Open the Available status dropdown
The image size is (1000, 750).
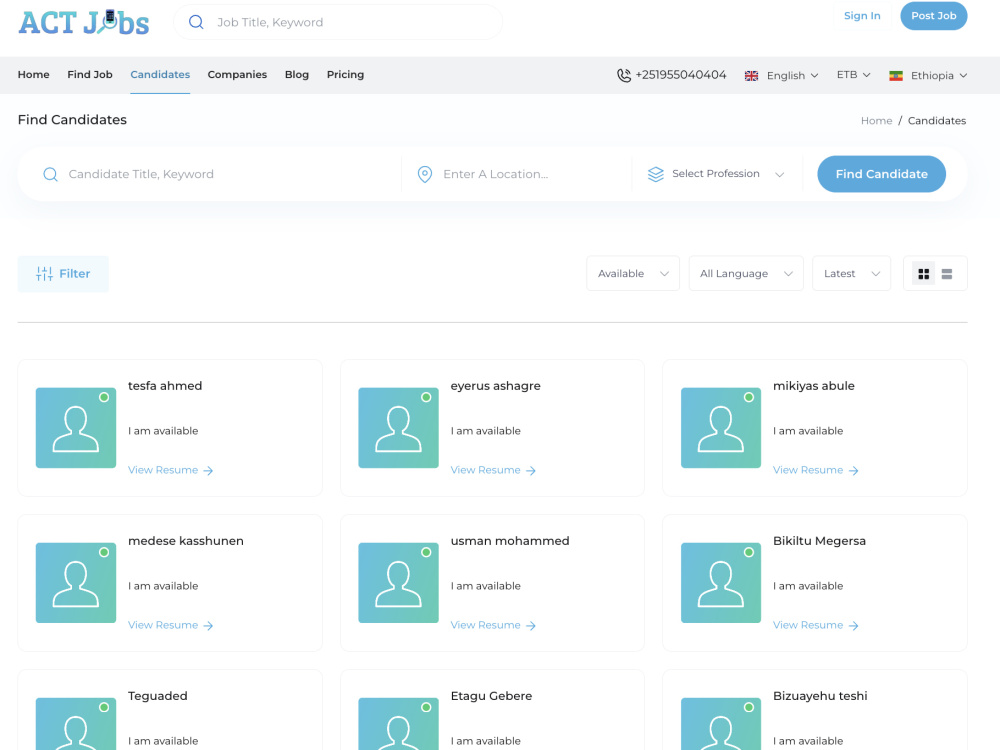click(633, 274)
